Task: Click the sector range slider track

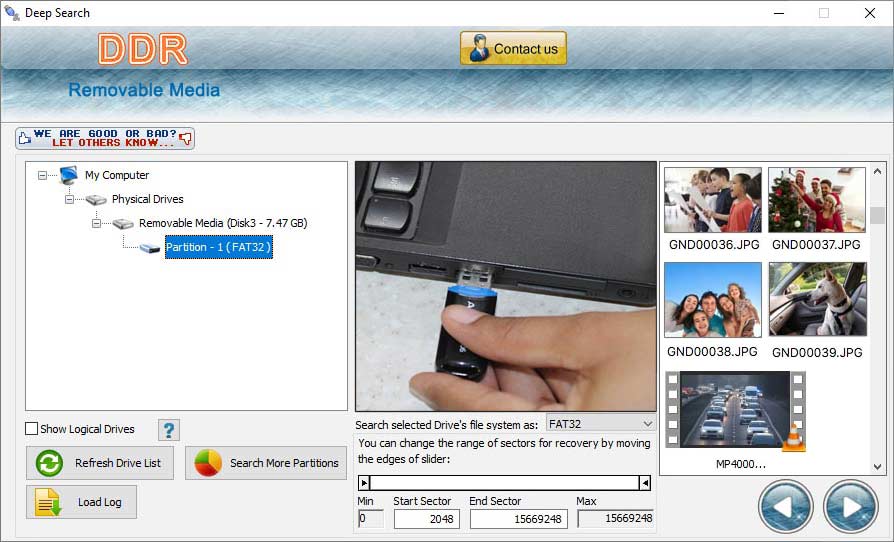Action: (x=505, y=483)
